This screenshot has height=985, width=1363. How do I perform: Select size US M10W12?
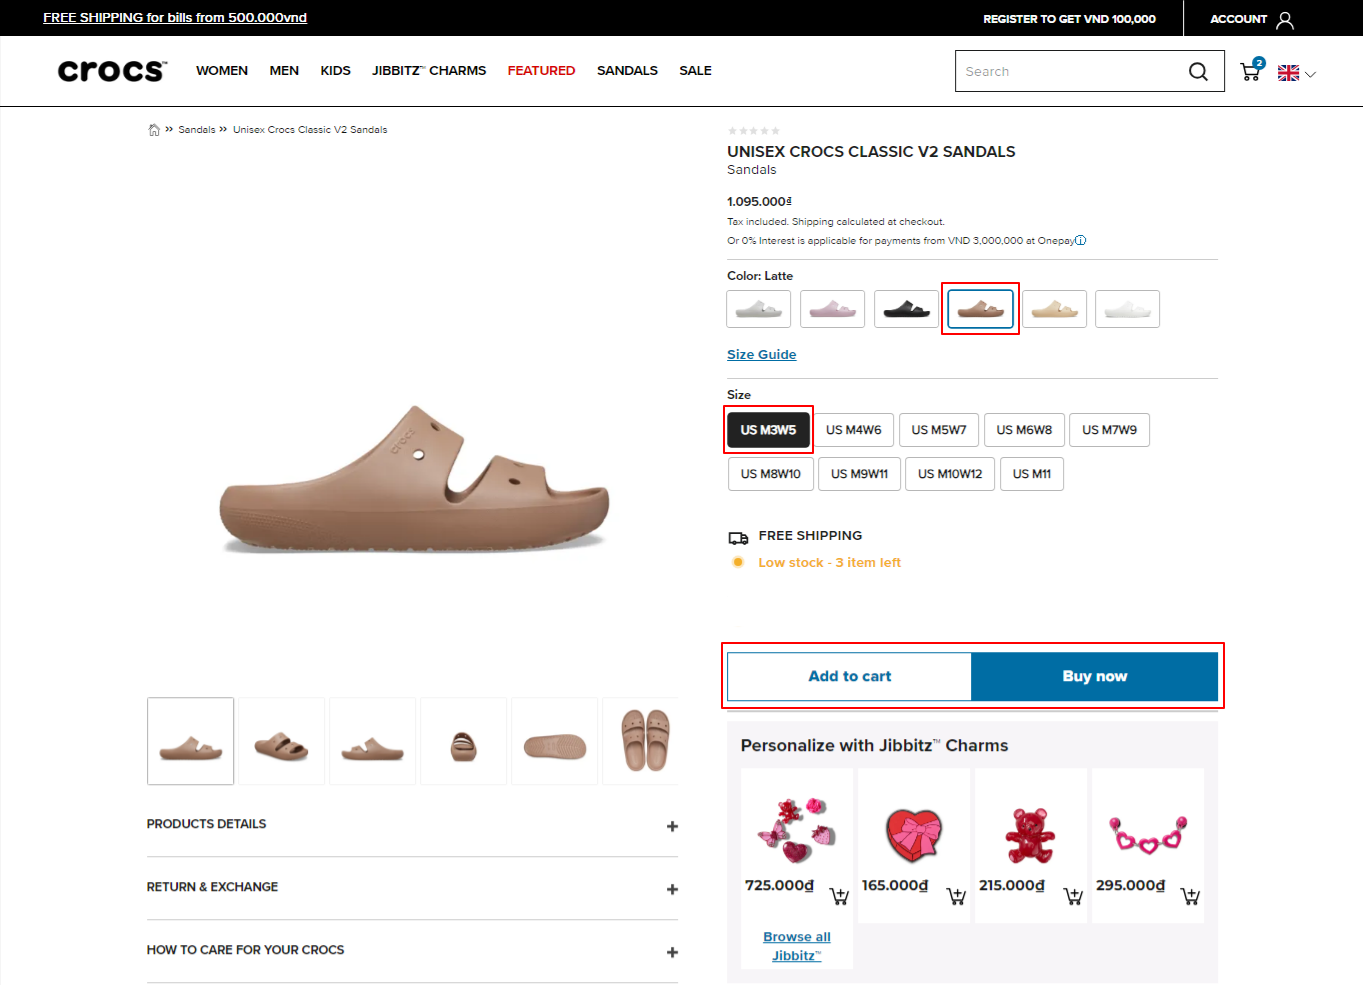point(950,474)
